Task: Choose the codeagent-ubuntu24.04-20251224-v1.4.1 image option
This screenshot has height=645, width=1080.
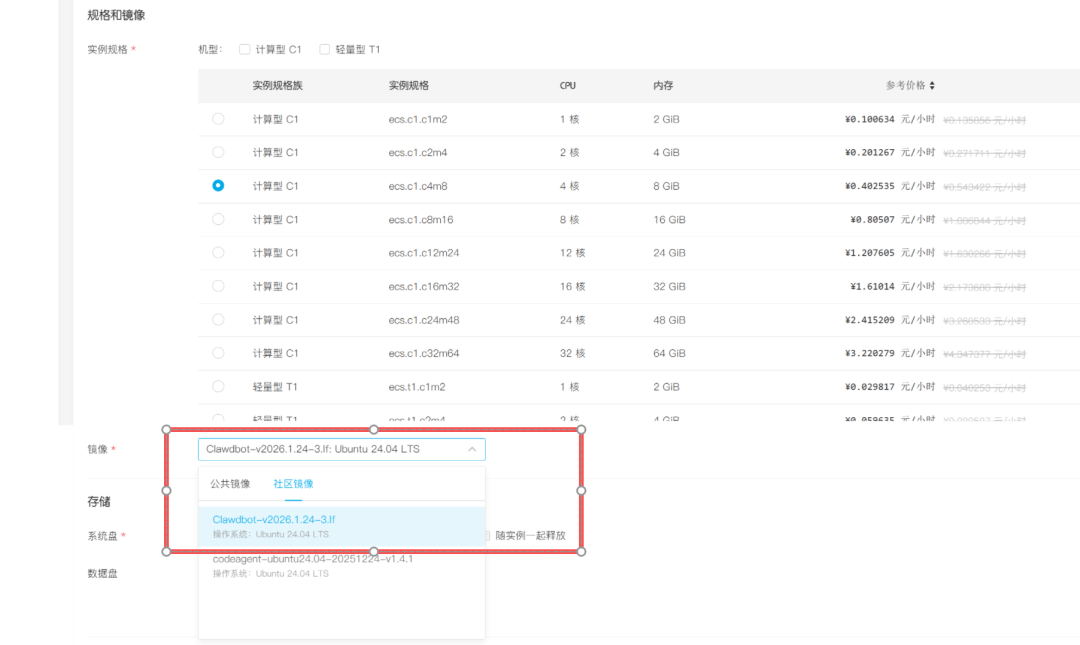Action: [x=342, y=566]
